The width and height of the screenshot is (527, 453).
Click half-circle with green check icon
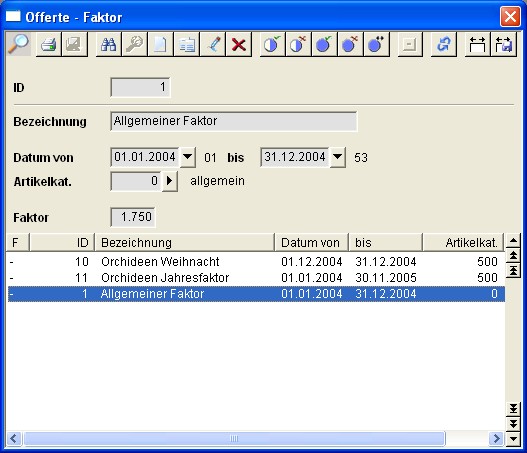(272, 44)
